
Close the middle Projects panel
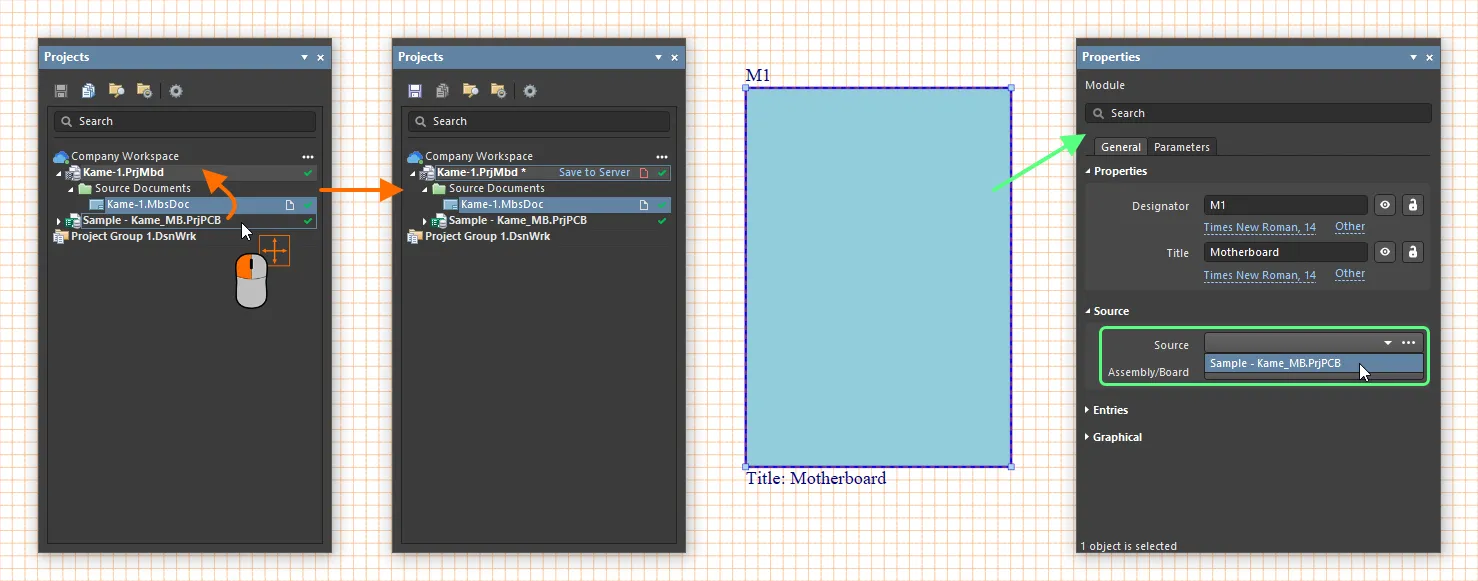[675, 58]
